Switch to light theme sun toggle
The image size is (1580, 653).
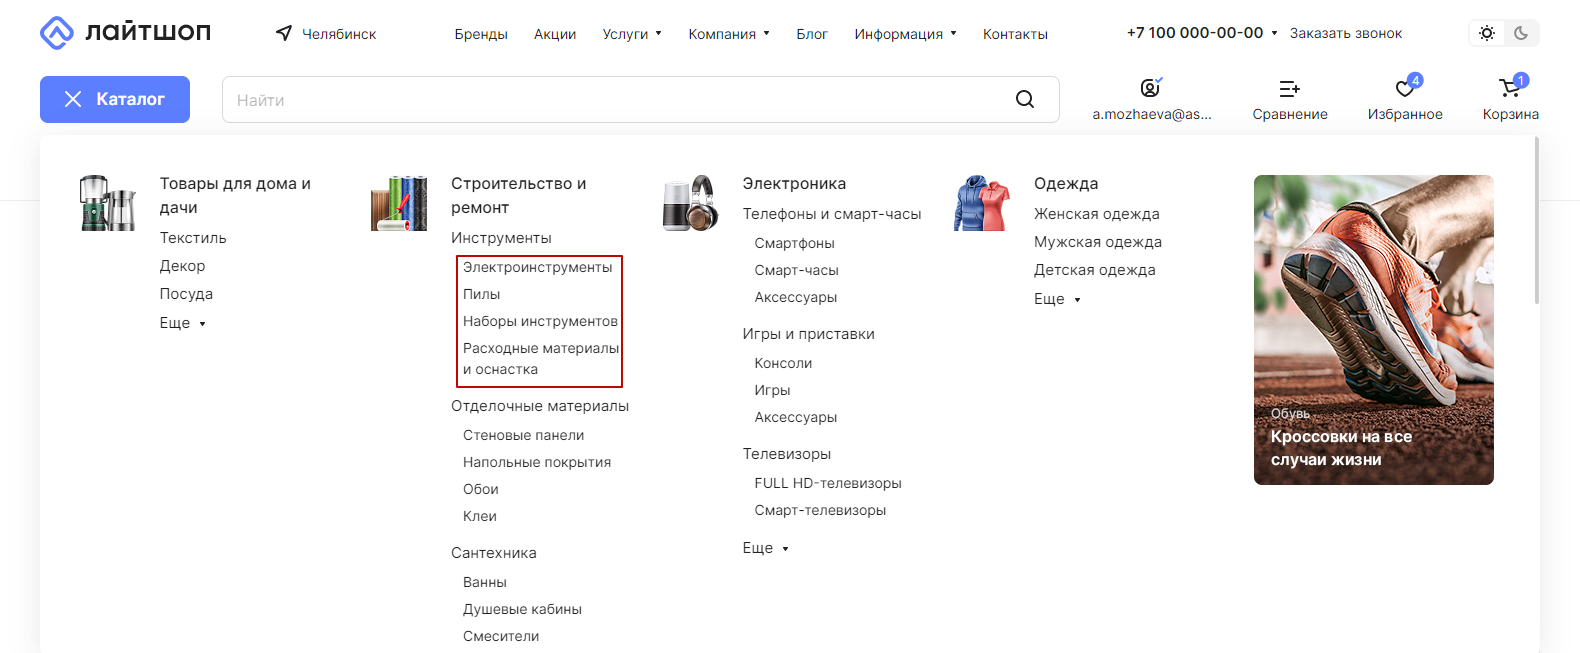(x=1487, y=33)
